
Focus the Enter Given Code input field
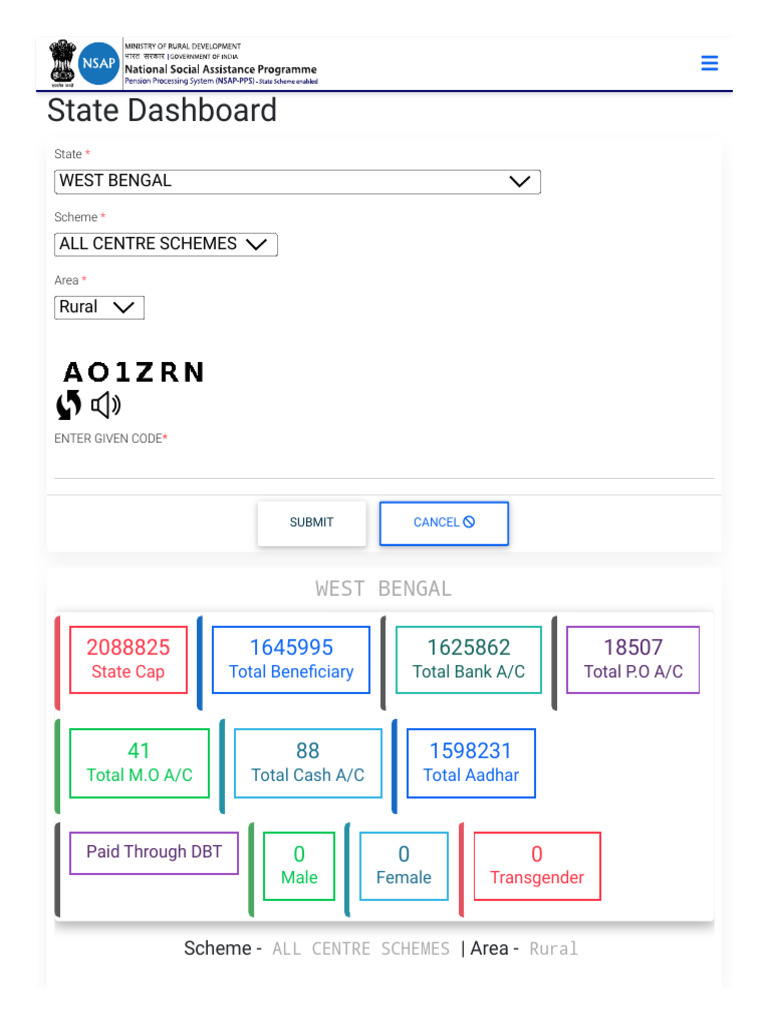pos(384,466)
